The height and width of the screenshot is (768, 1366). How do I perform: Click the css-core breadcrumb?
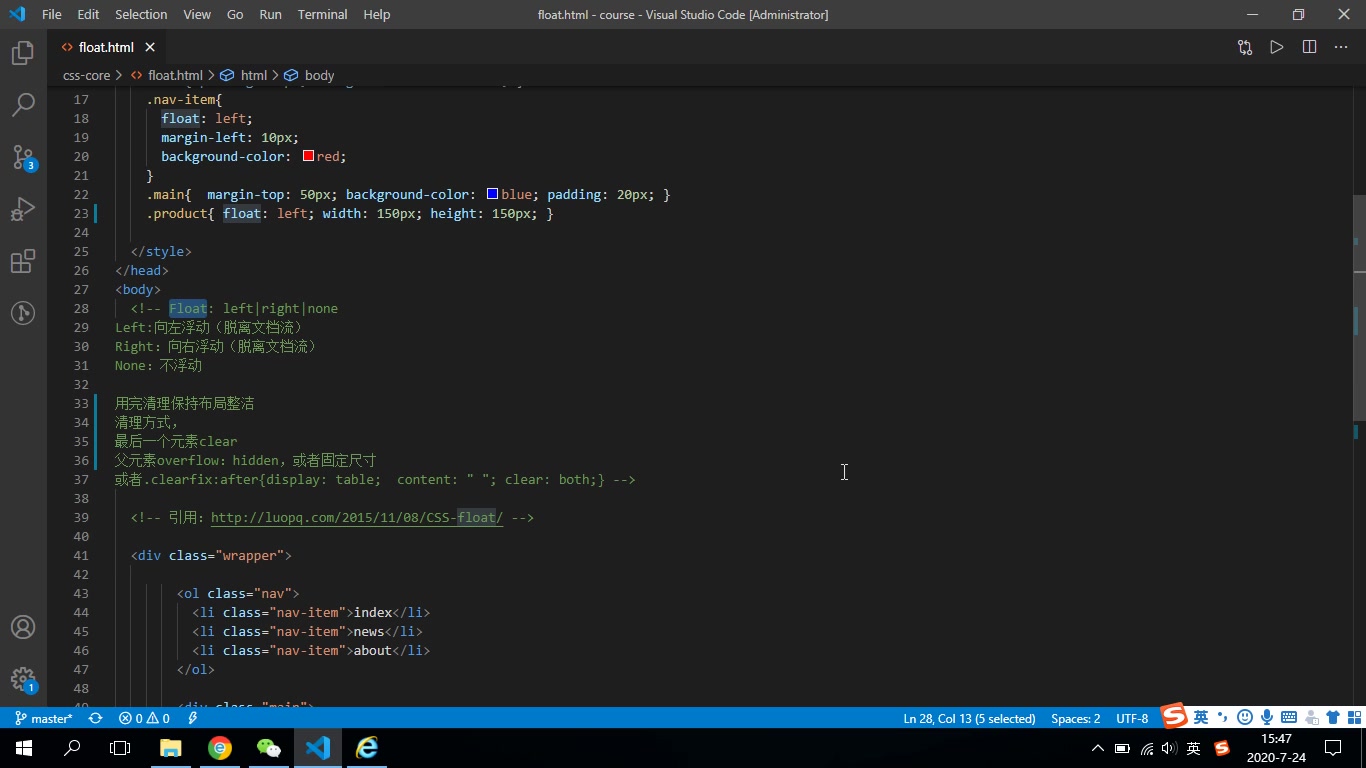(86, 75)
